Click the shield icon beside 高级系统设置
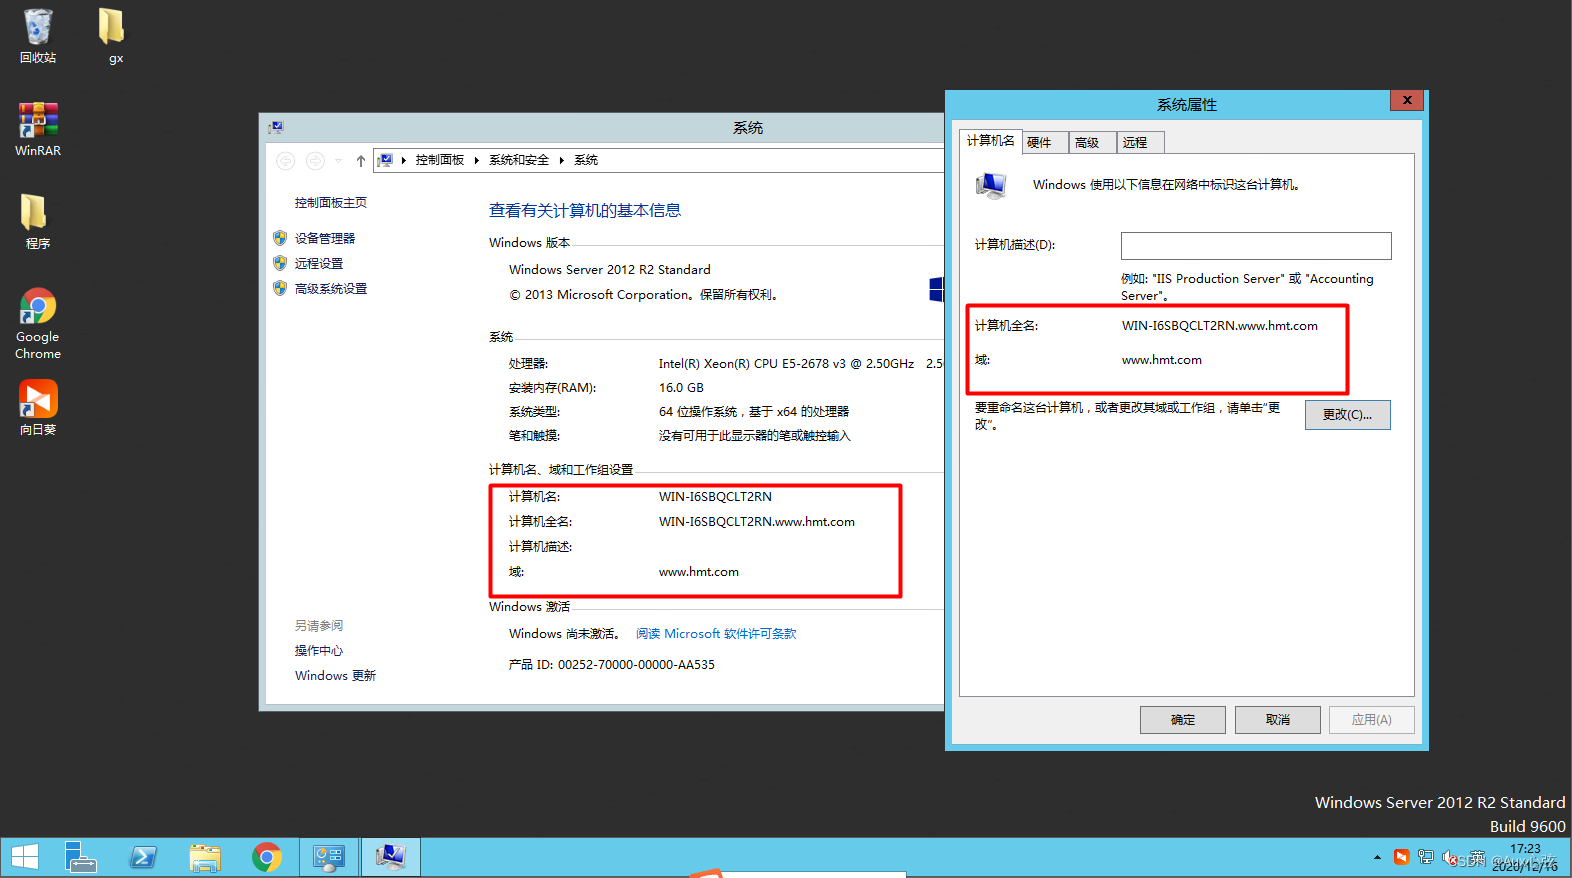 point(280,288)
